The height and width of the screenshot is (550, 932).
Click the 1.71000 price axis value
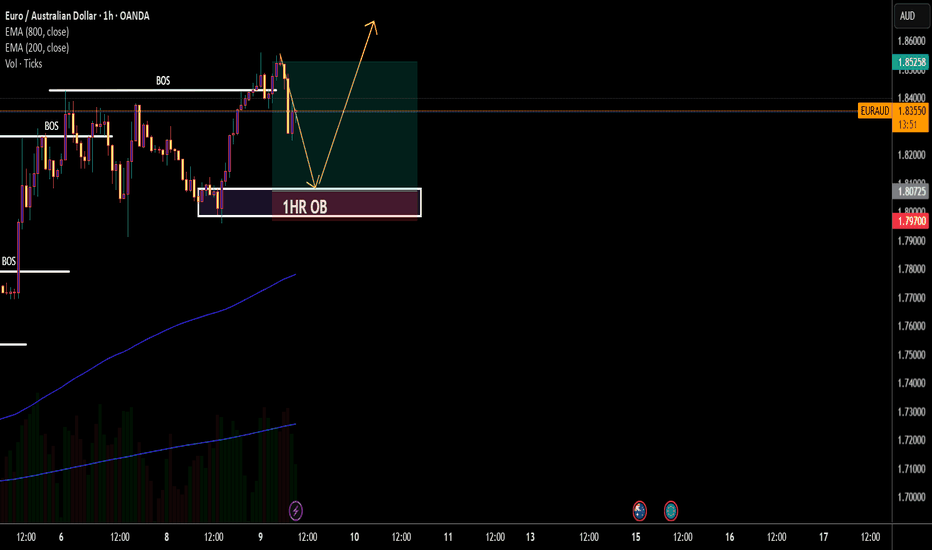click(x=911, y=469)
